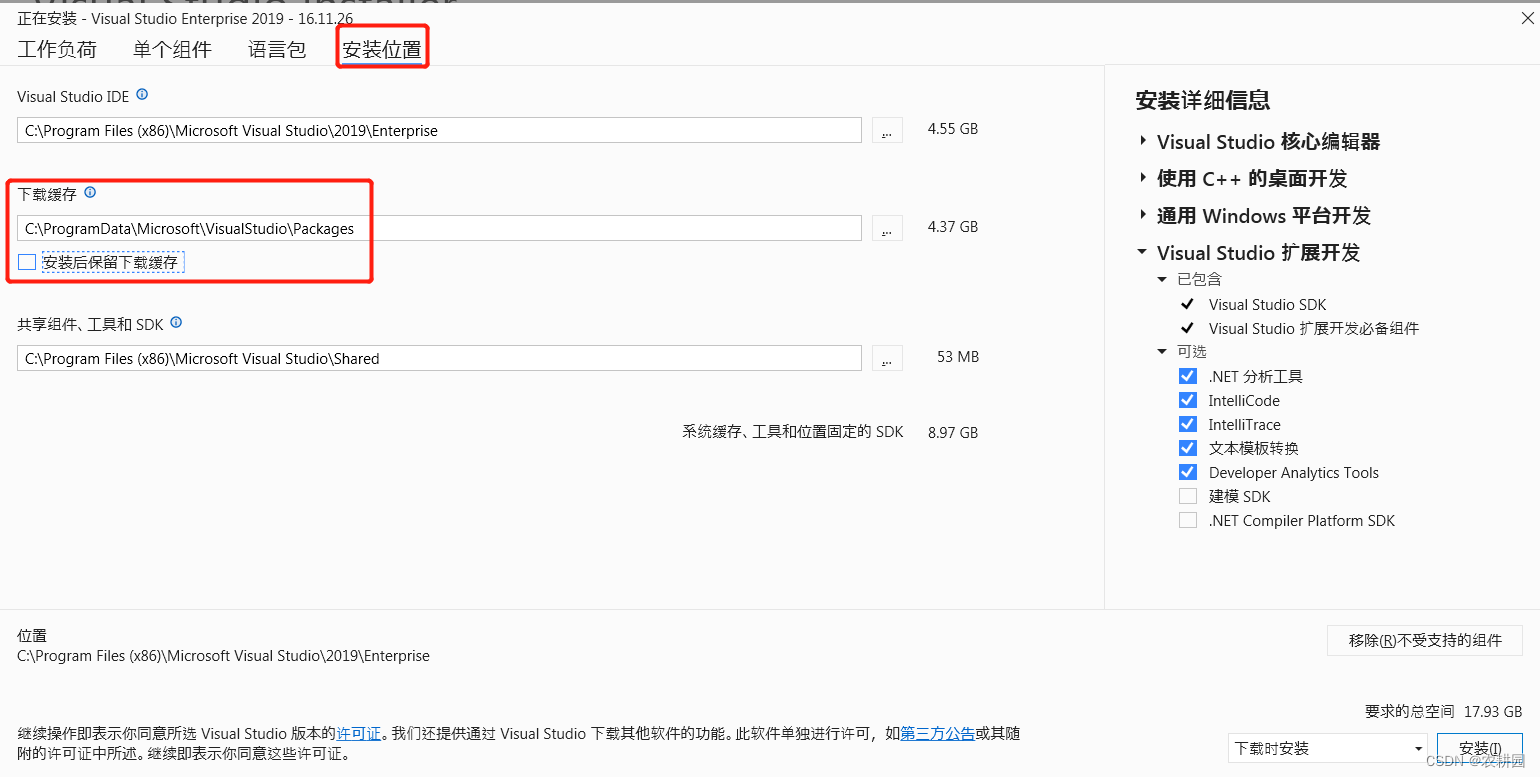Click 8.97 GB size value
Image resolution: width=1540 pixels, height=777 pixels.
953,432
